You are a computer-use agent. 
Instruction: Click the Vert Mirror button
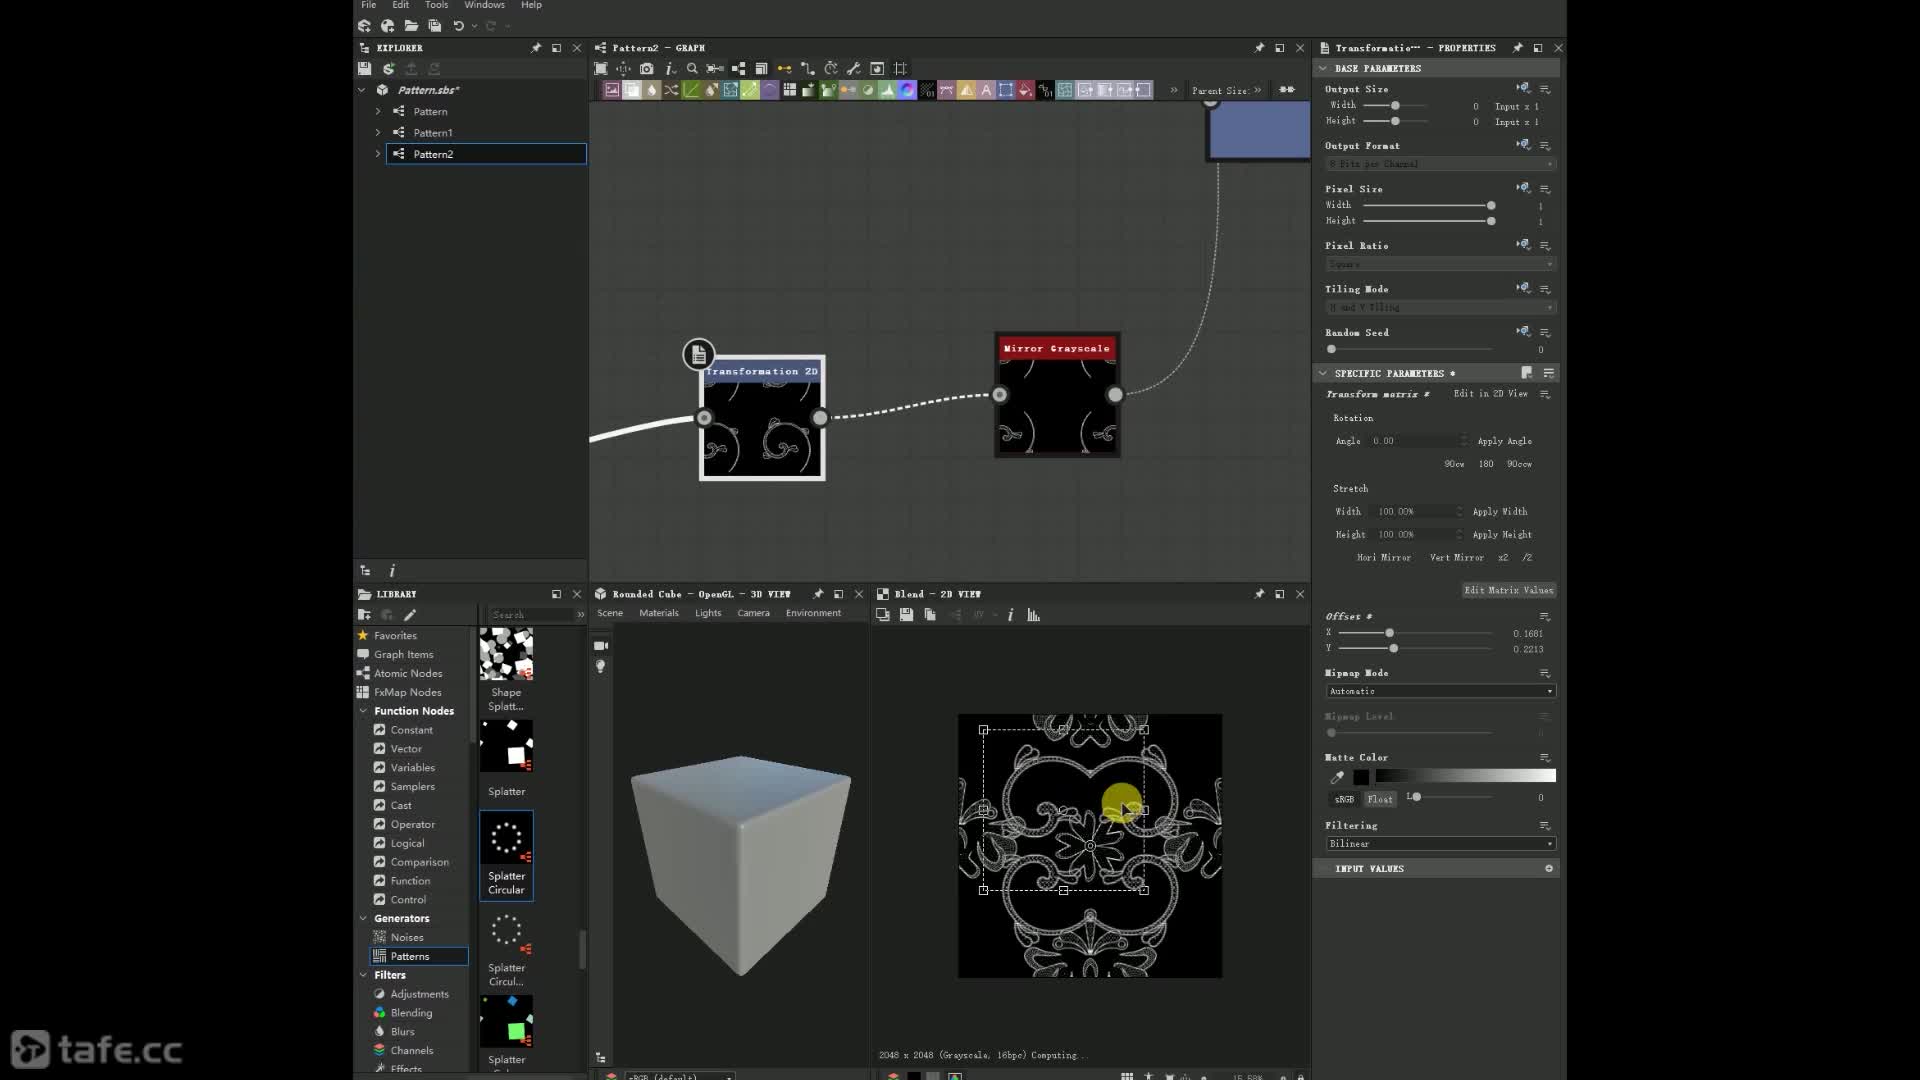pyautogui.click(x=1457, y=558)
